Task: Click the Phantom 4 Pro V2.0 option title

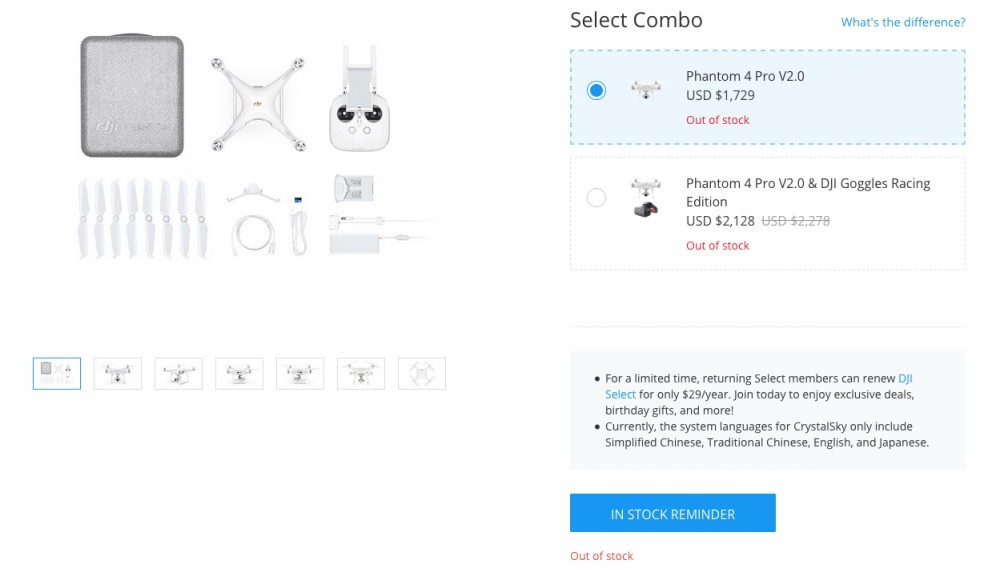Action: 745,76
